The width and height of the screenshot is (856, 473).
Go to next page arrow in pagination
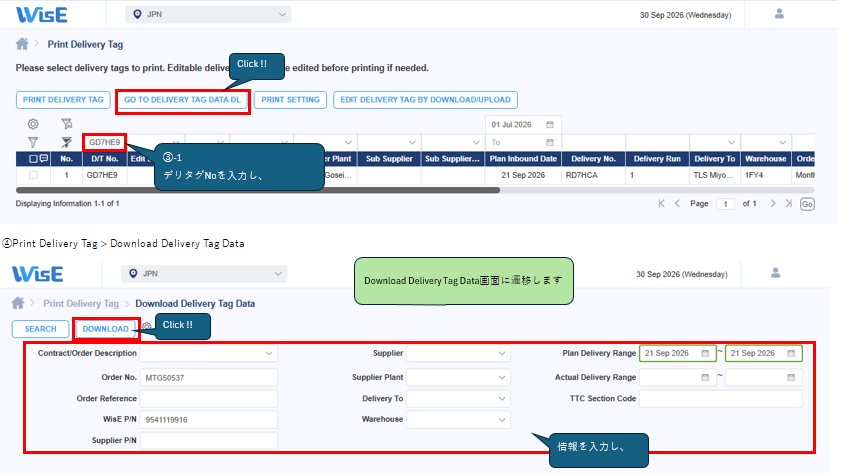(x=772, y=203)
